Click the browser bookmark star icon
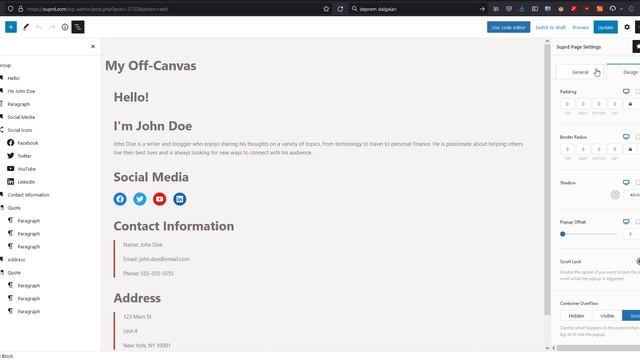 coord(326,9)
